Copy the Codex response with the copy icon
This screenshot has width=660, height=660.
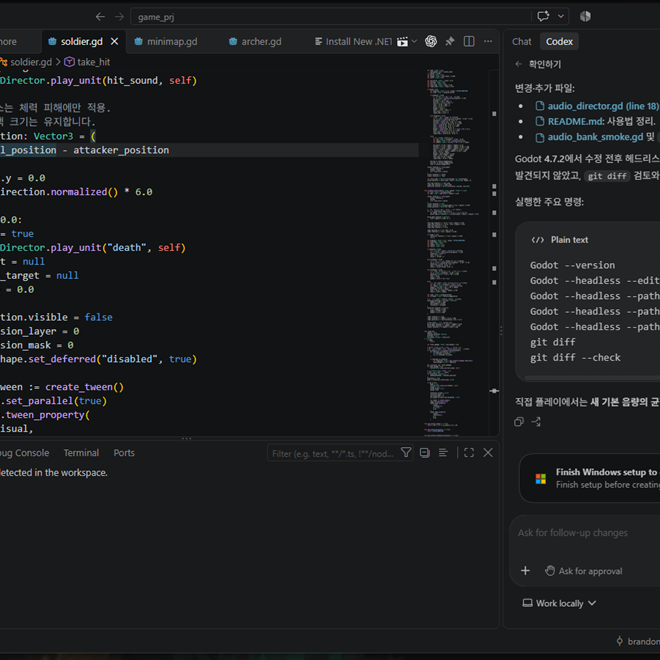(519, 422)
